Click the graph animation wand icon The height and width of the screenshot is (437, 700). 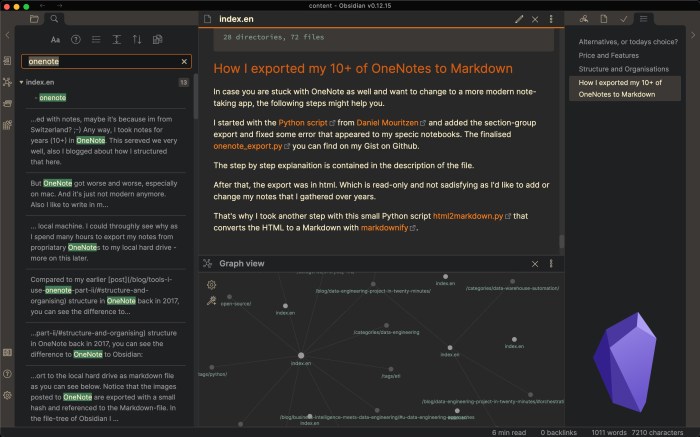click(x=211, y=299)
